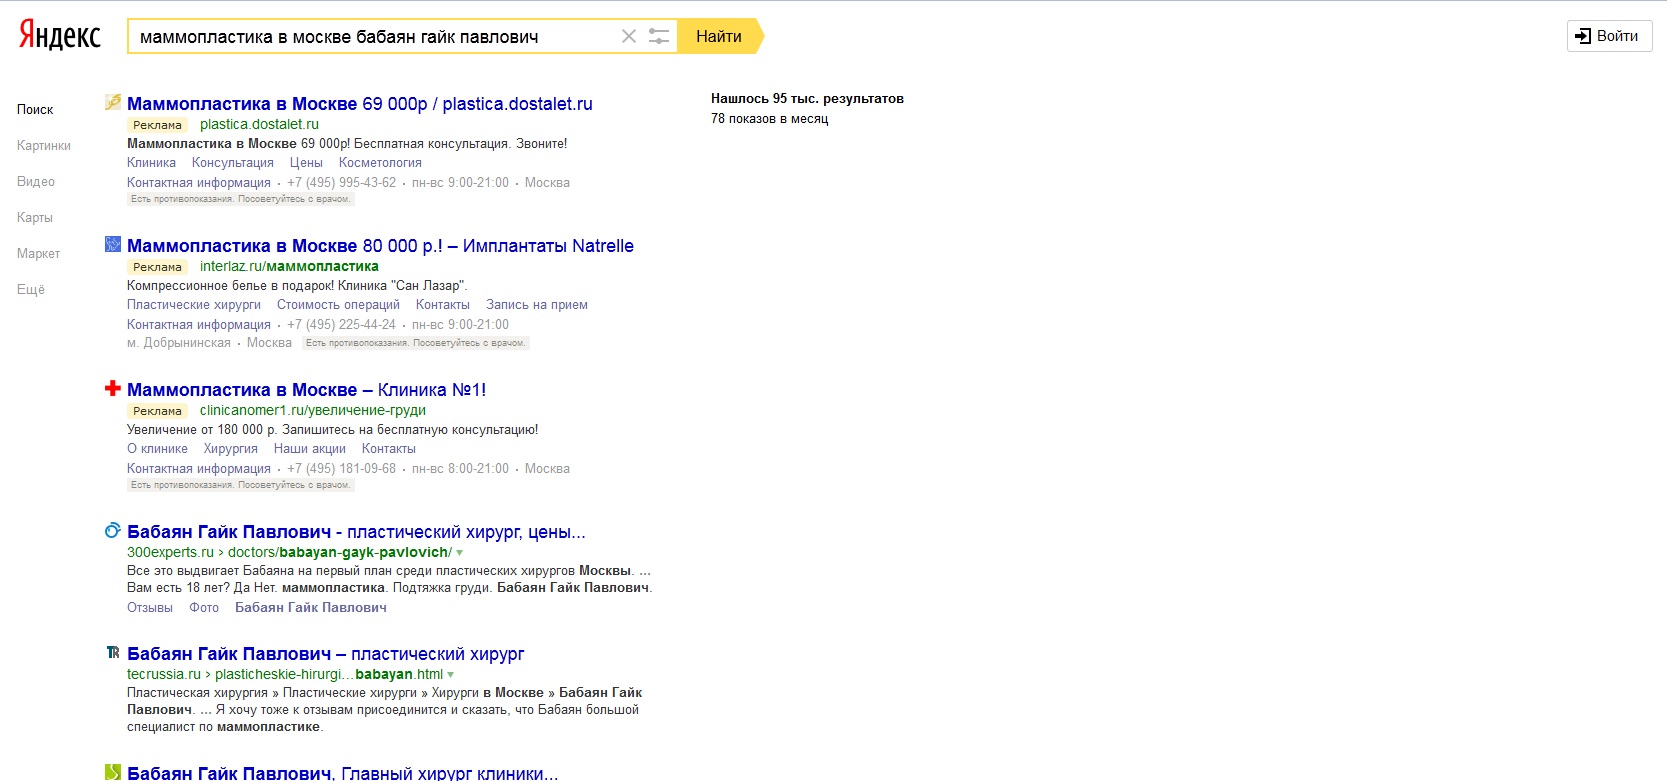Switch to Видео search
The height and width of the screenshot is (781, 1667).
click(36, 182)
